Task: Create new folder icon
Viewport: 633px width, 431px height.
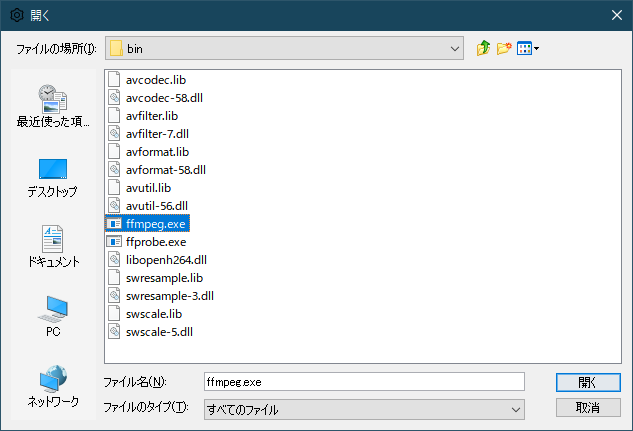Action: pyautogui.click(x=504, y=48)
